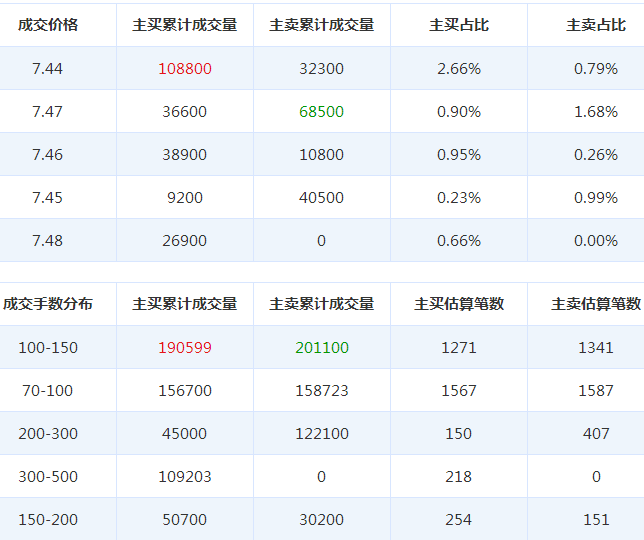Viewport: 644px width, 540px height.
Task: Select the 100-150 lot range row label
Action: (48, 348)
